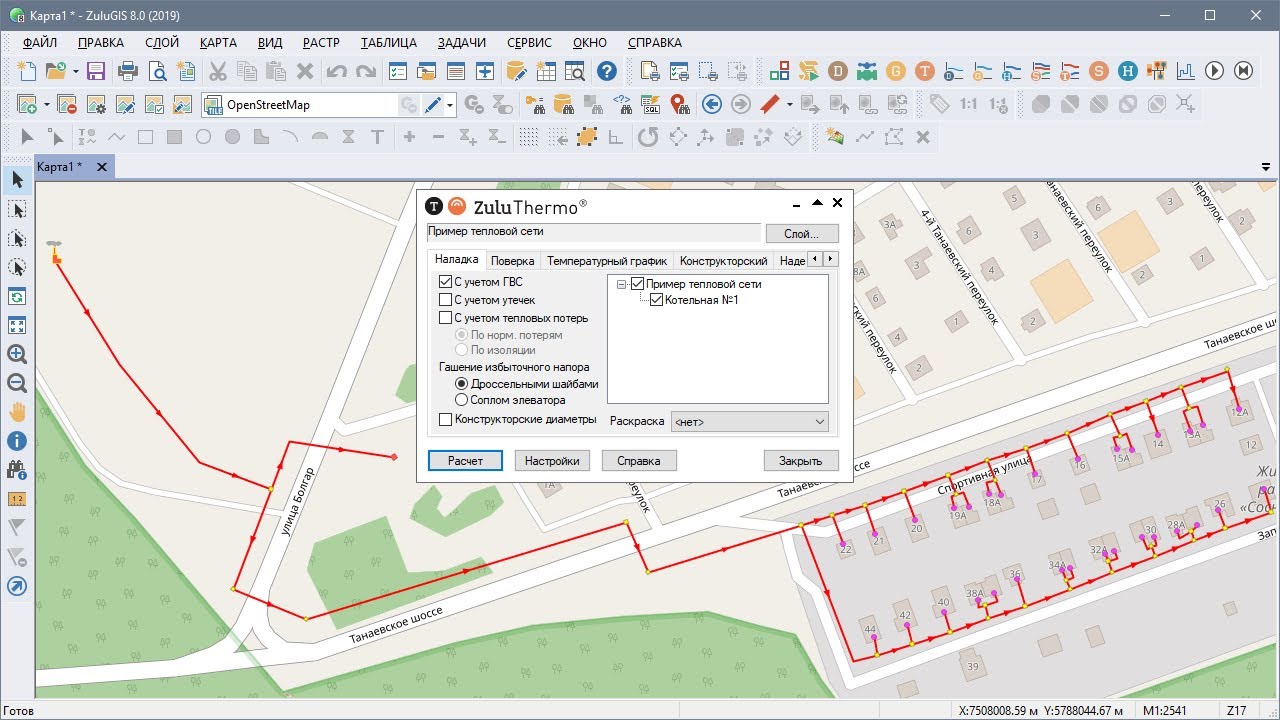Open the ЗАДАЧИ menu
The width and height of the screenshot is (1280, 720).
[462, 43]
